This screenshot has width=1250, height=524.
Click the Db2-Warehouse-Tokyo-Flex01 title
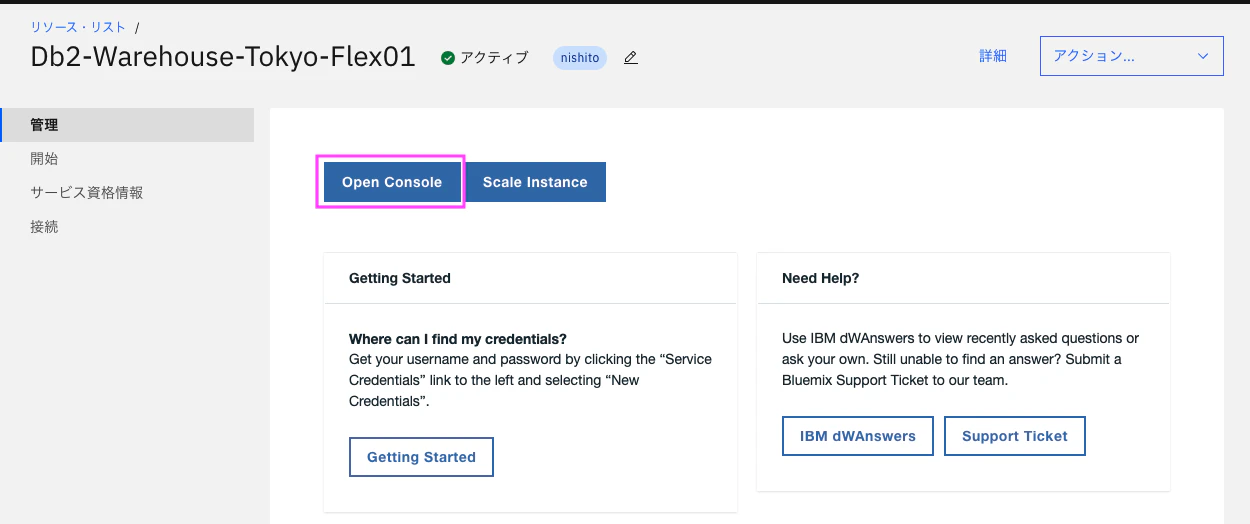point(223,57)
